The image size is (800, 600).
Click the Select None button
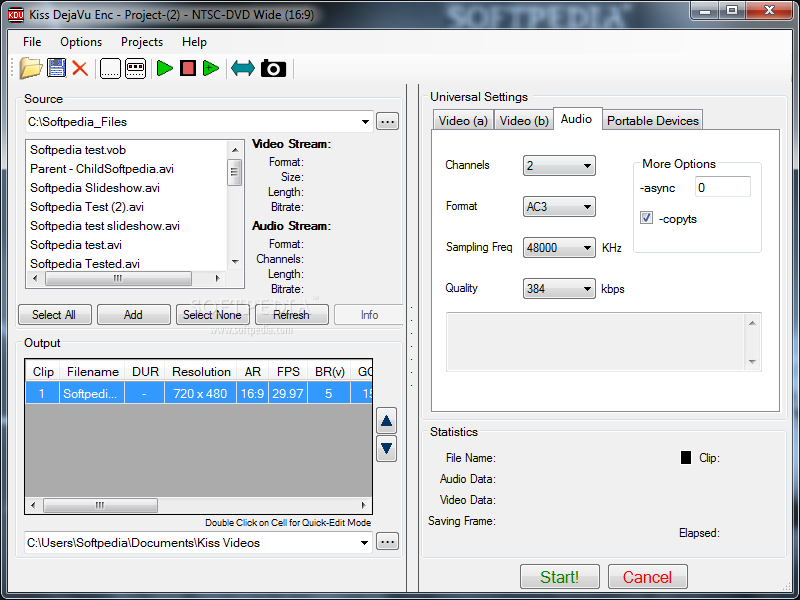pos(212,315)
